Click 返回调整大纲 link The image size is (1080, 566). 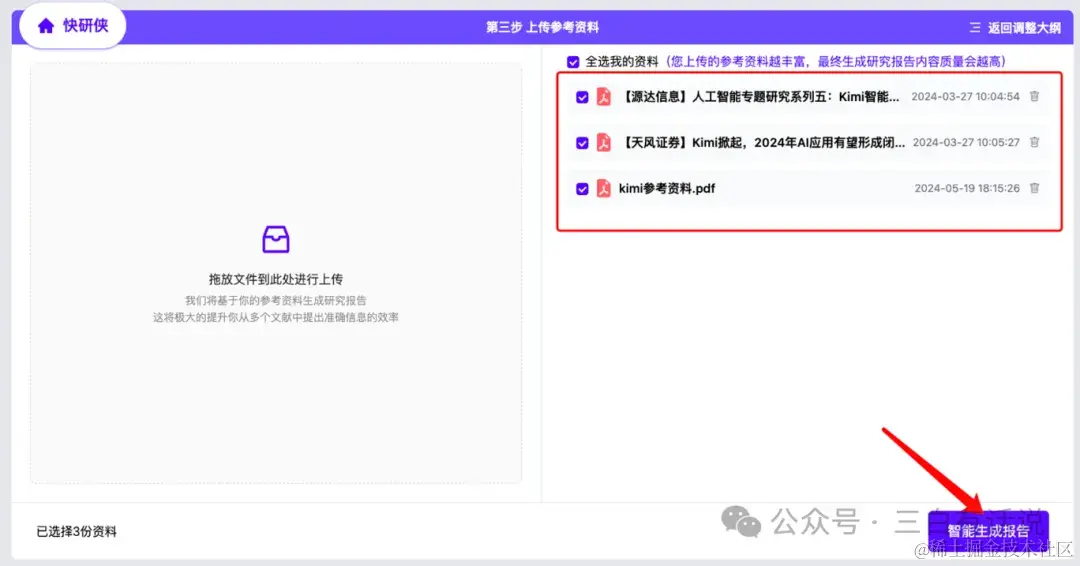coord(1024,28)
